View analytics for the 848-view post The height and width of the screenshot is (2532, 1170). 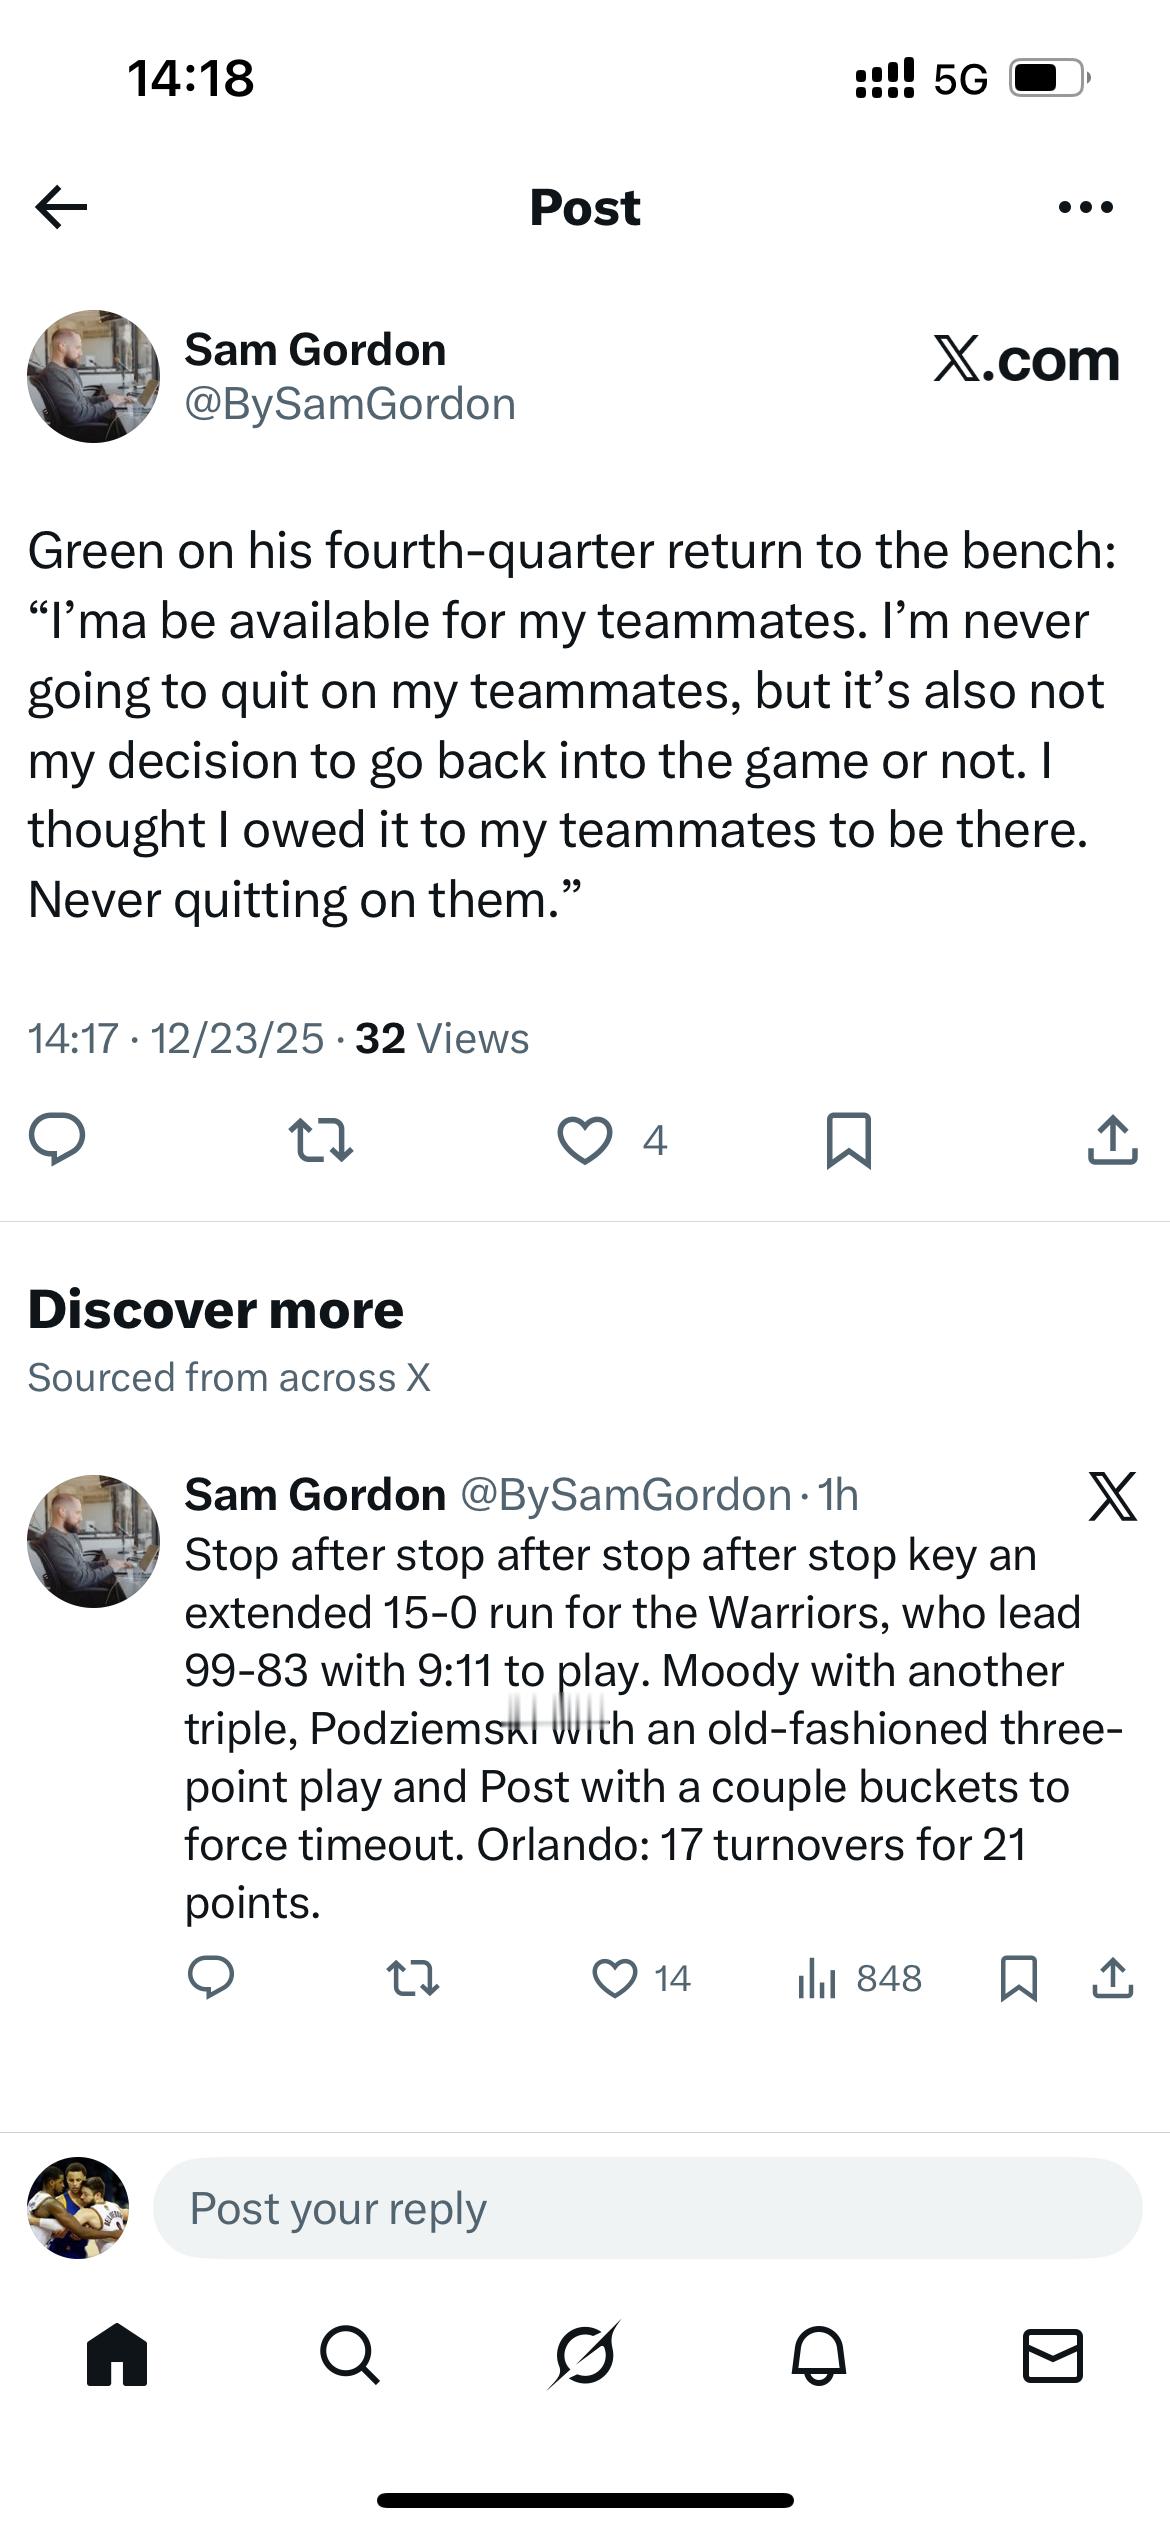859,1978
